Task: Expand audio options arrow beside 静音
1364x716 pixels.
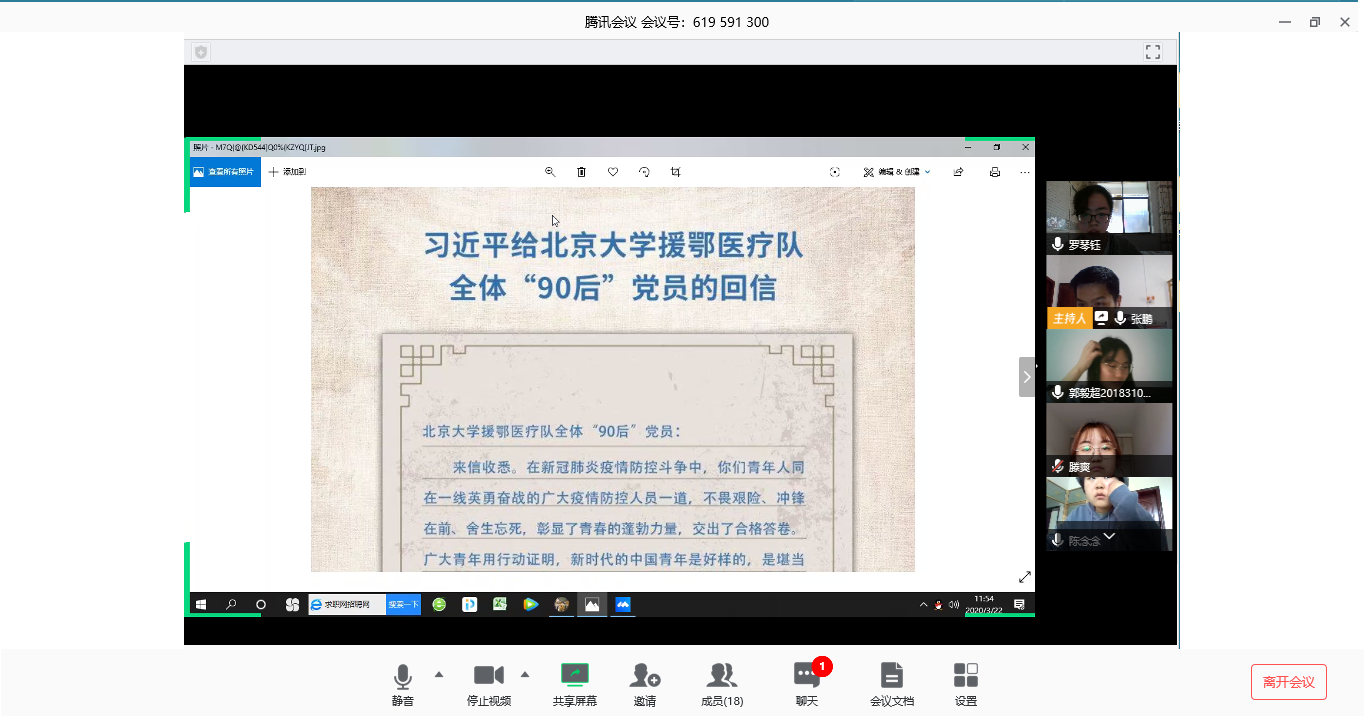Action: point(439,674)
